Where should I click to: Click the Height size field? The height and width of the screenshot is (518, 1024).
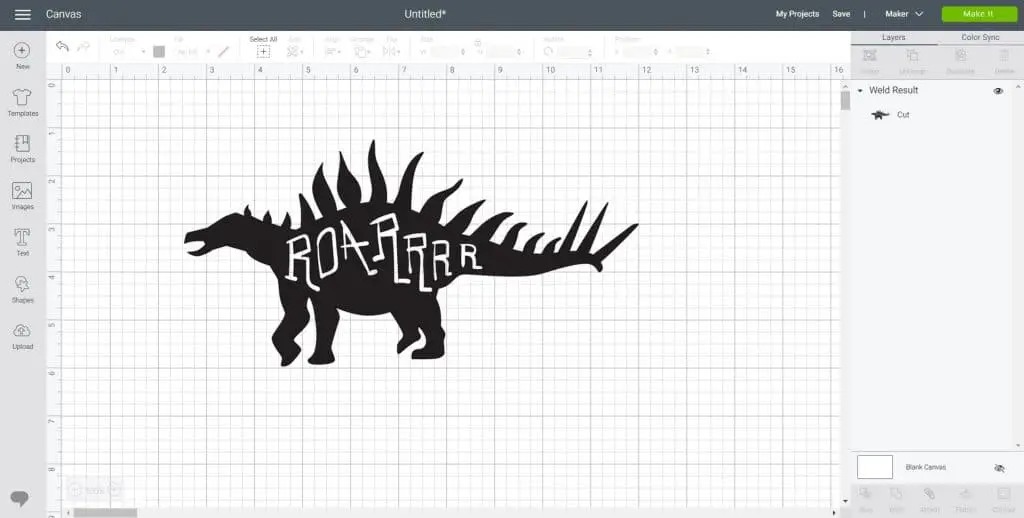[504, 52]
